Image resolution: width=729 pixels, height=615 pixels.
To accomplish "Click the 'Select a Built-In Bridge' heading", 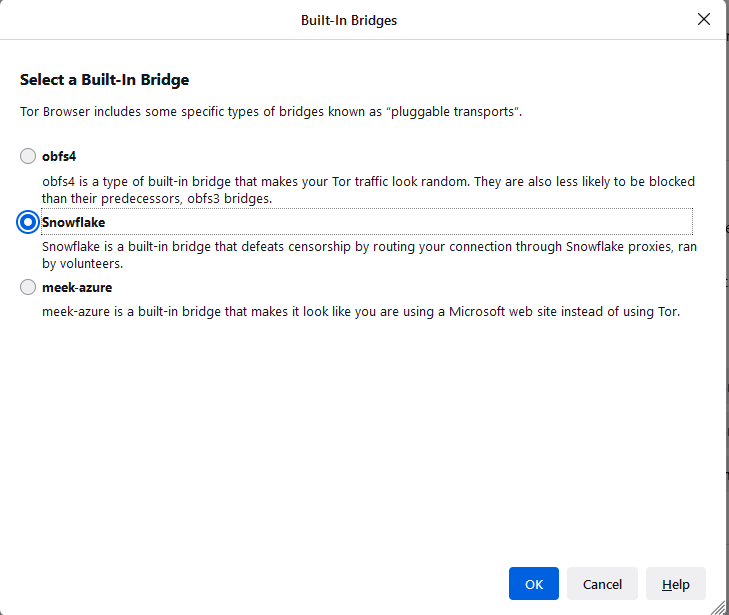I will point(105,80).
